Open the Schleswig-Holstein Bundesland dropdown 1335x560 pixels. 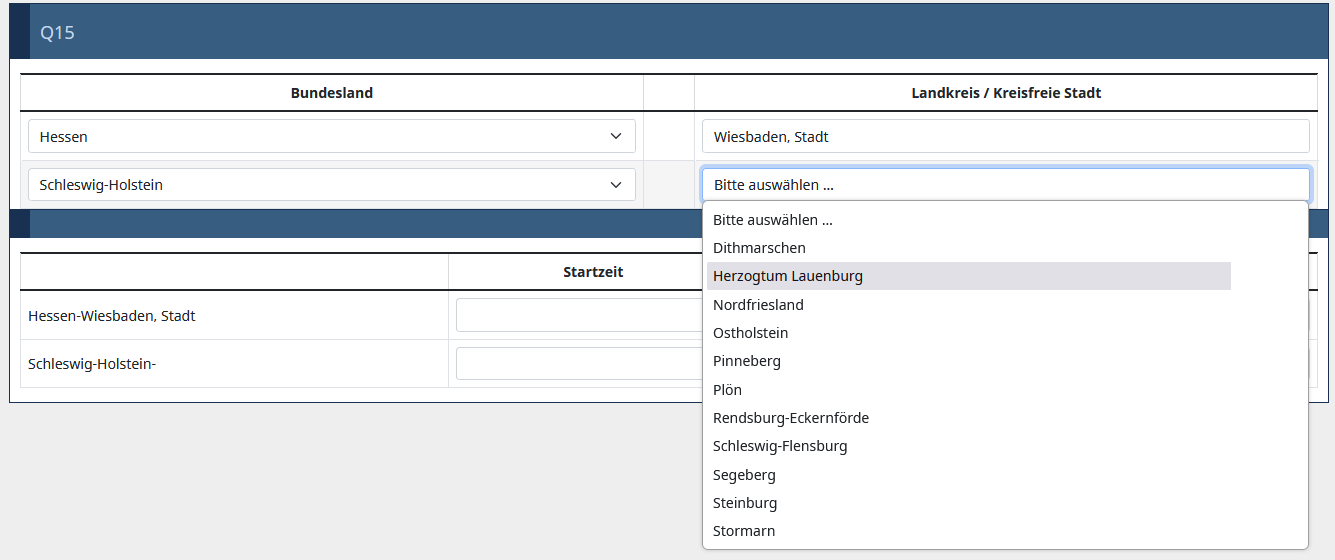pos(331,185)
